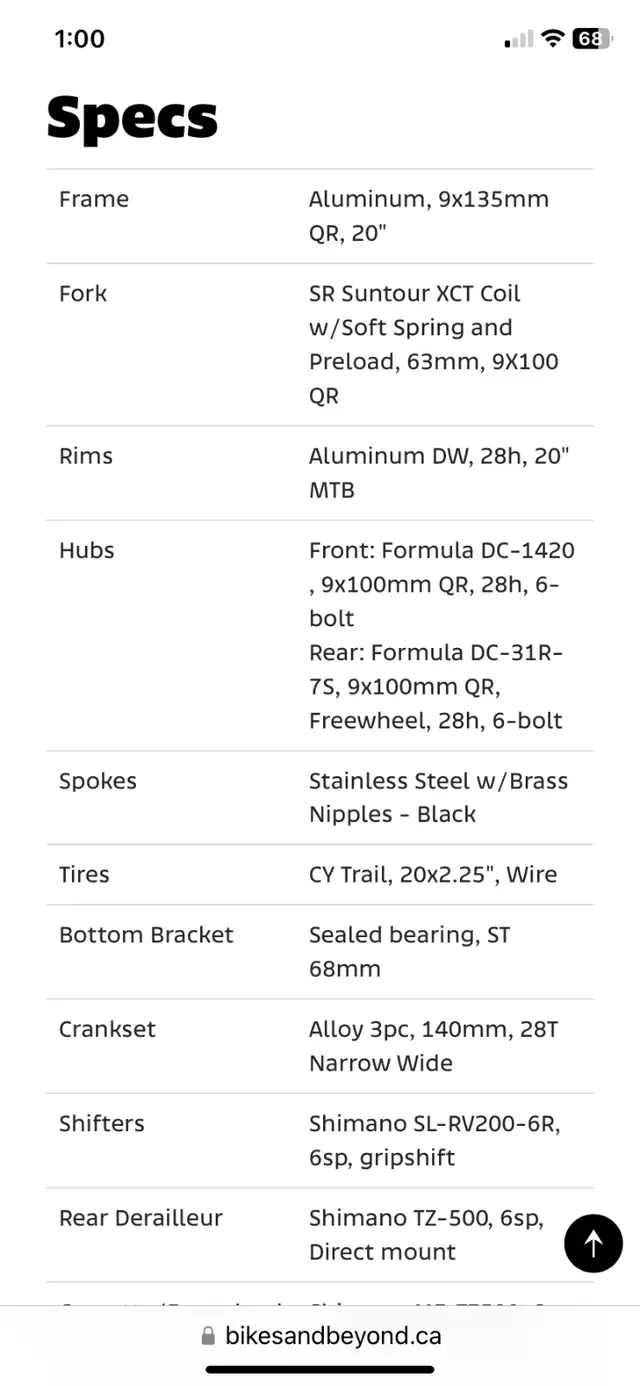This screenshot has width=640, height=1386.
Task: Tap the Crankset row label
Action: coord(107,1029)
